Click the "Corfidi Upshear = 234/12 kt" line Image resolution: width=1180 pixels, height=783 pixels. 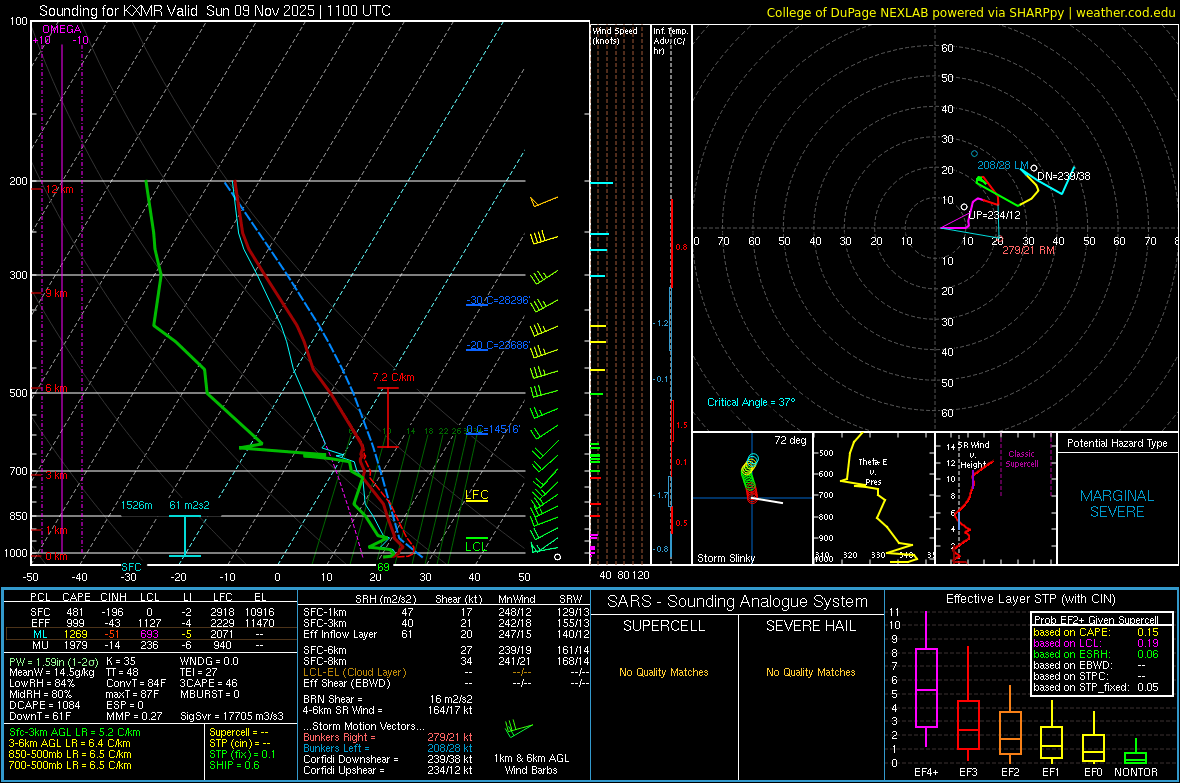[x=388, y=770]
